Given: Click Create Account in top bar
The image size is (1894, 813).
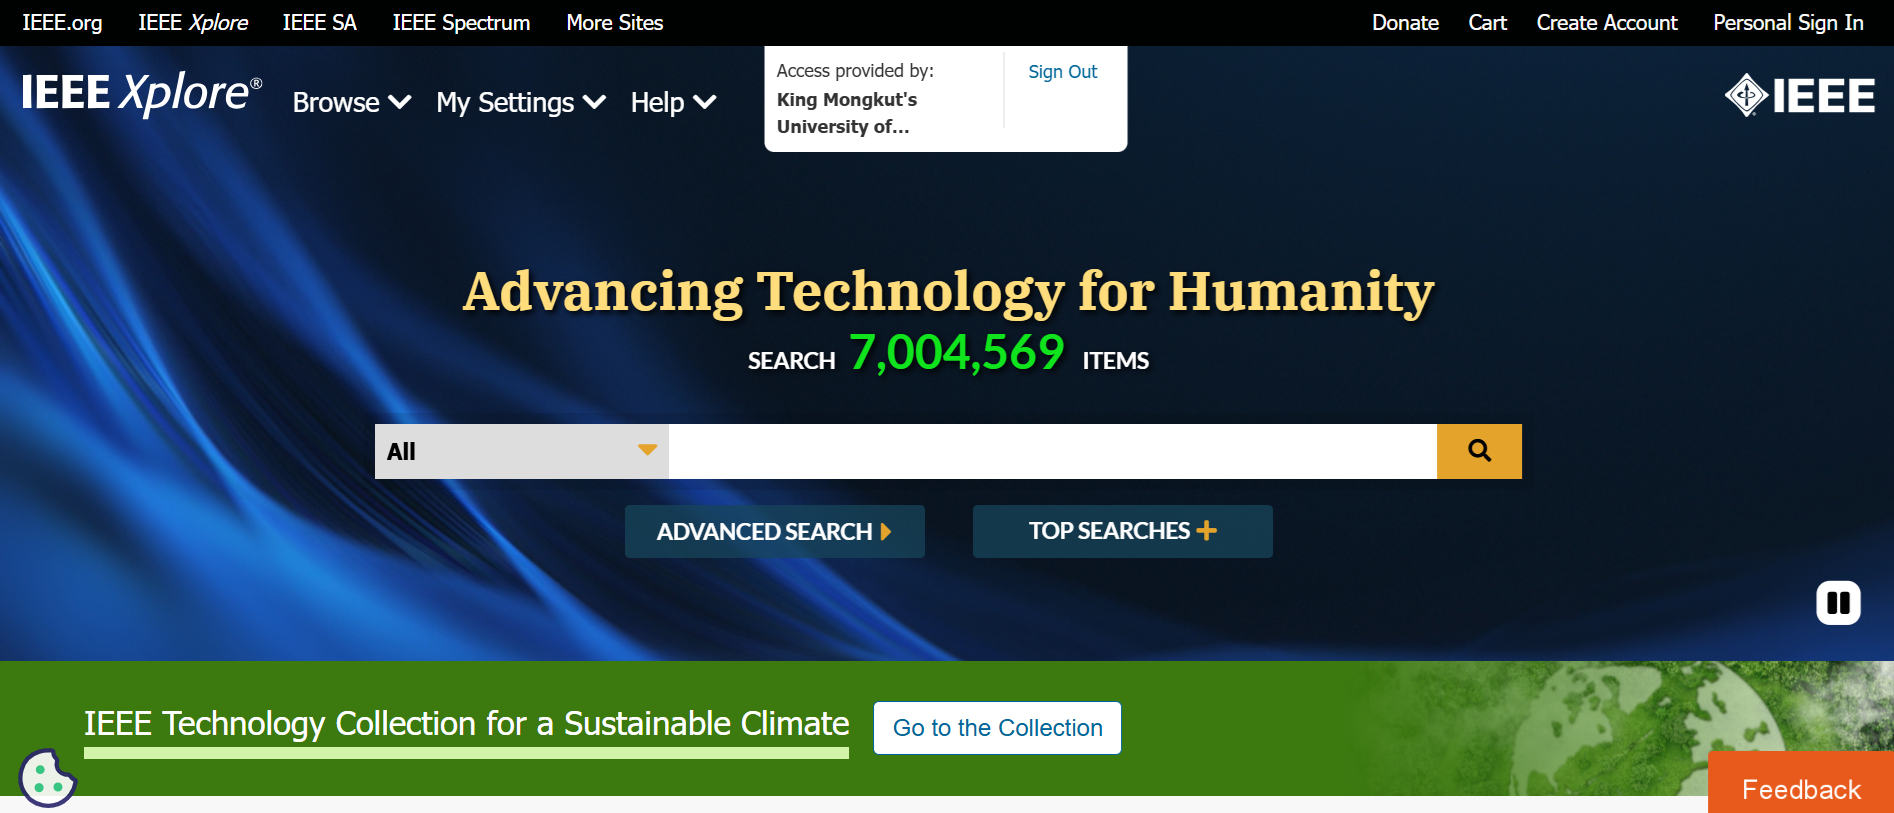Looking at the screenshot, I should coord(1606,22).
